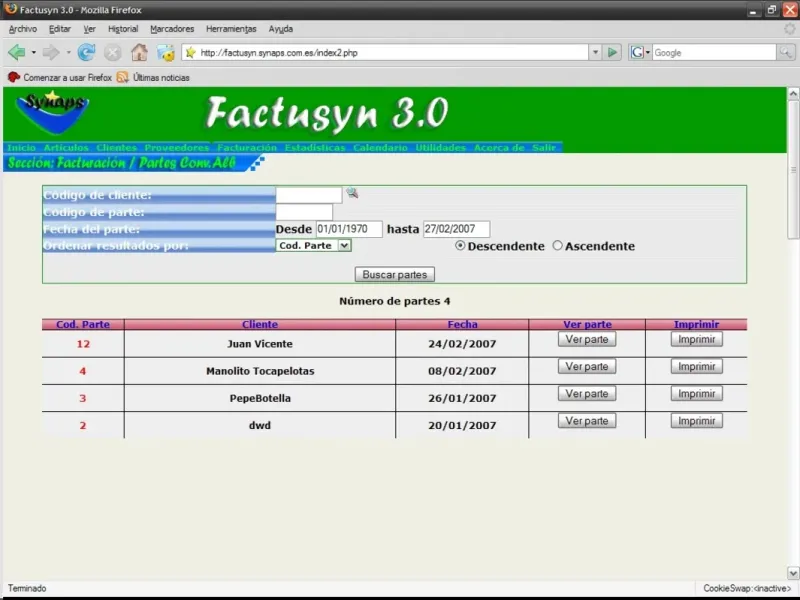This screenshot has height=600, width=800.
Task: Open the client search magnifier icon
Action: [x=352, y=193]
